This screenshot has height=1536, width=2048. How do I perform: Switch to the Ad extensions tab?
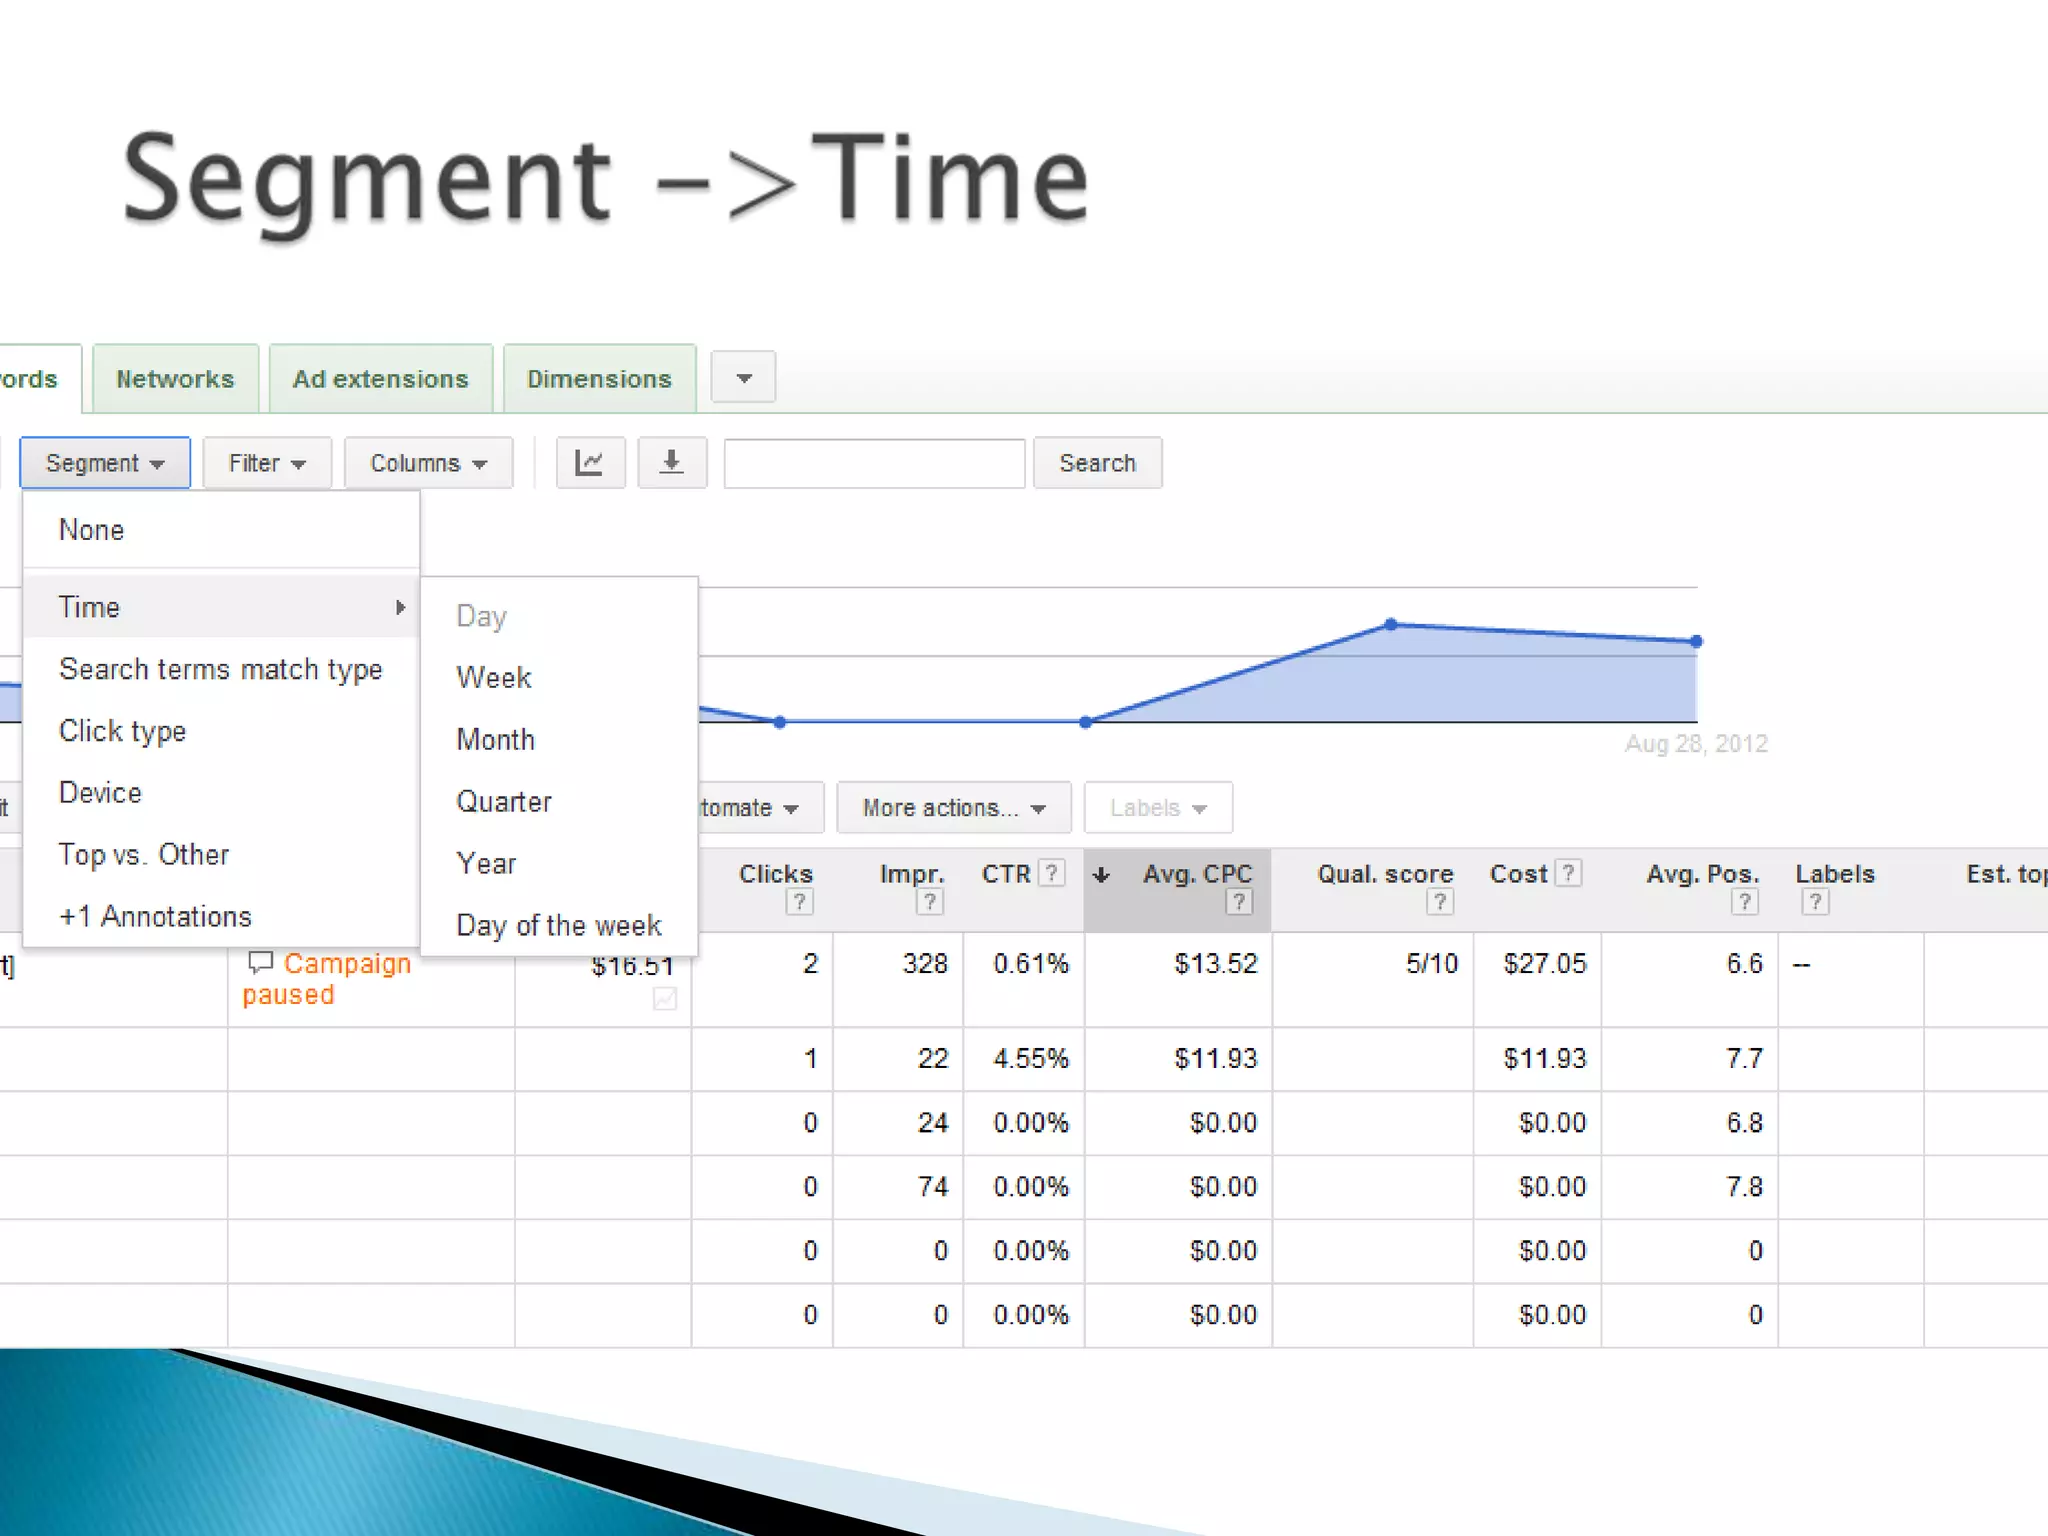[380, 379]
